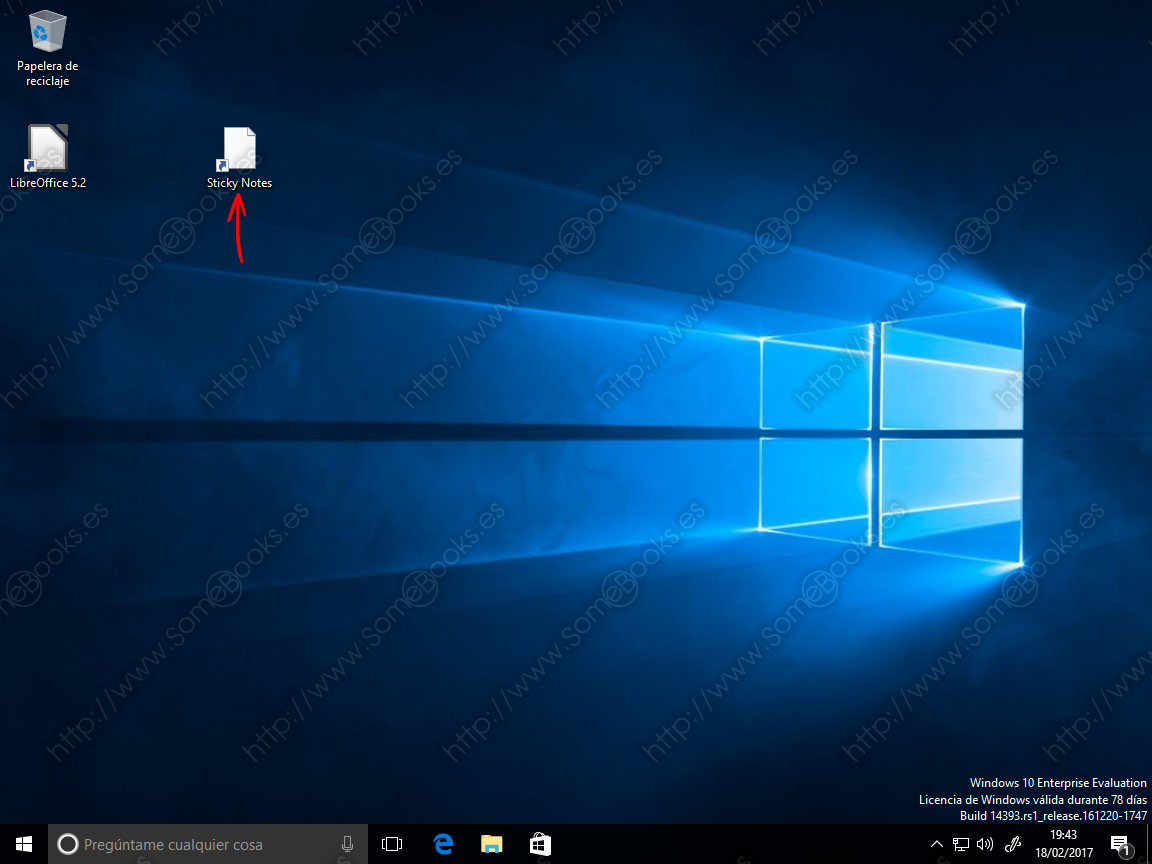Screen dimensions: 1152x864
Task: Expand the hidden tray icons chevron
Action: pyautogui.click(x=936, y=844)
